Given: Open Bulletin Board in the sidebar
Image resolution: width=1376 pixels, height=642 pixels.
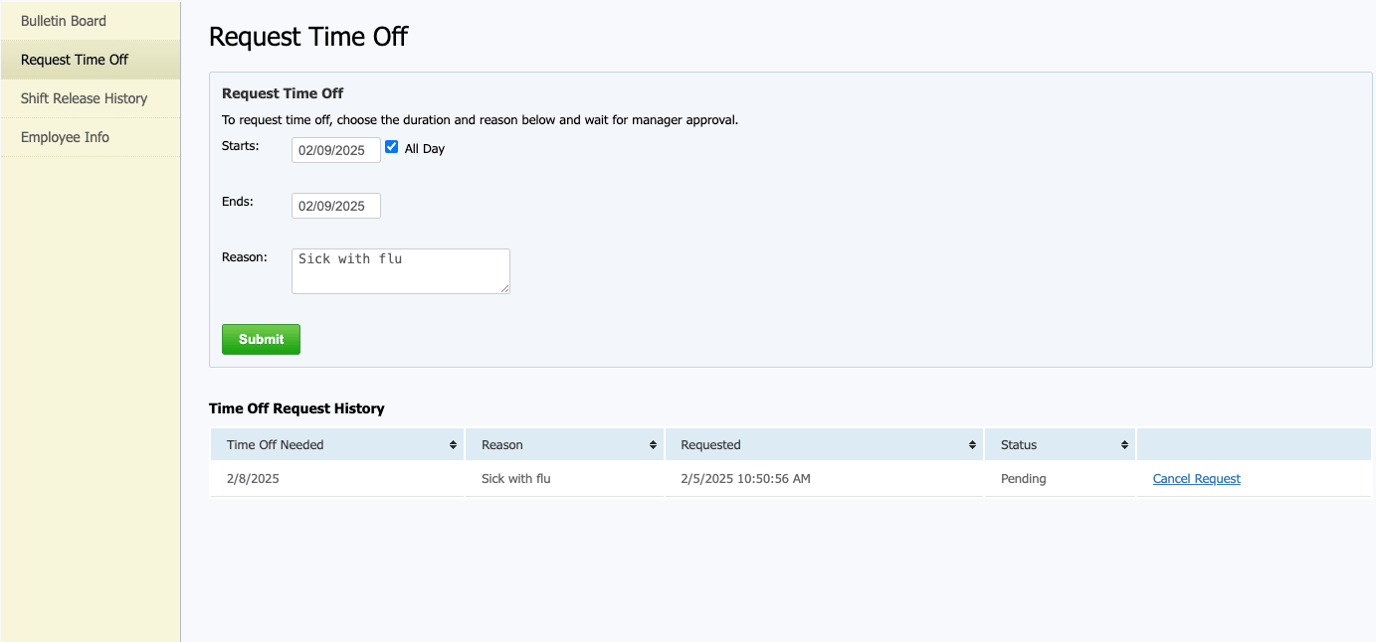Looking at the screenshot, I should pos(64,21).
